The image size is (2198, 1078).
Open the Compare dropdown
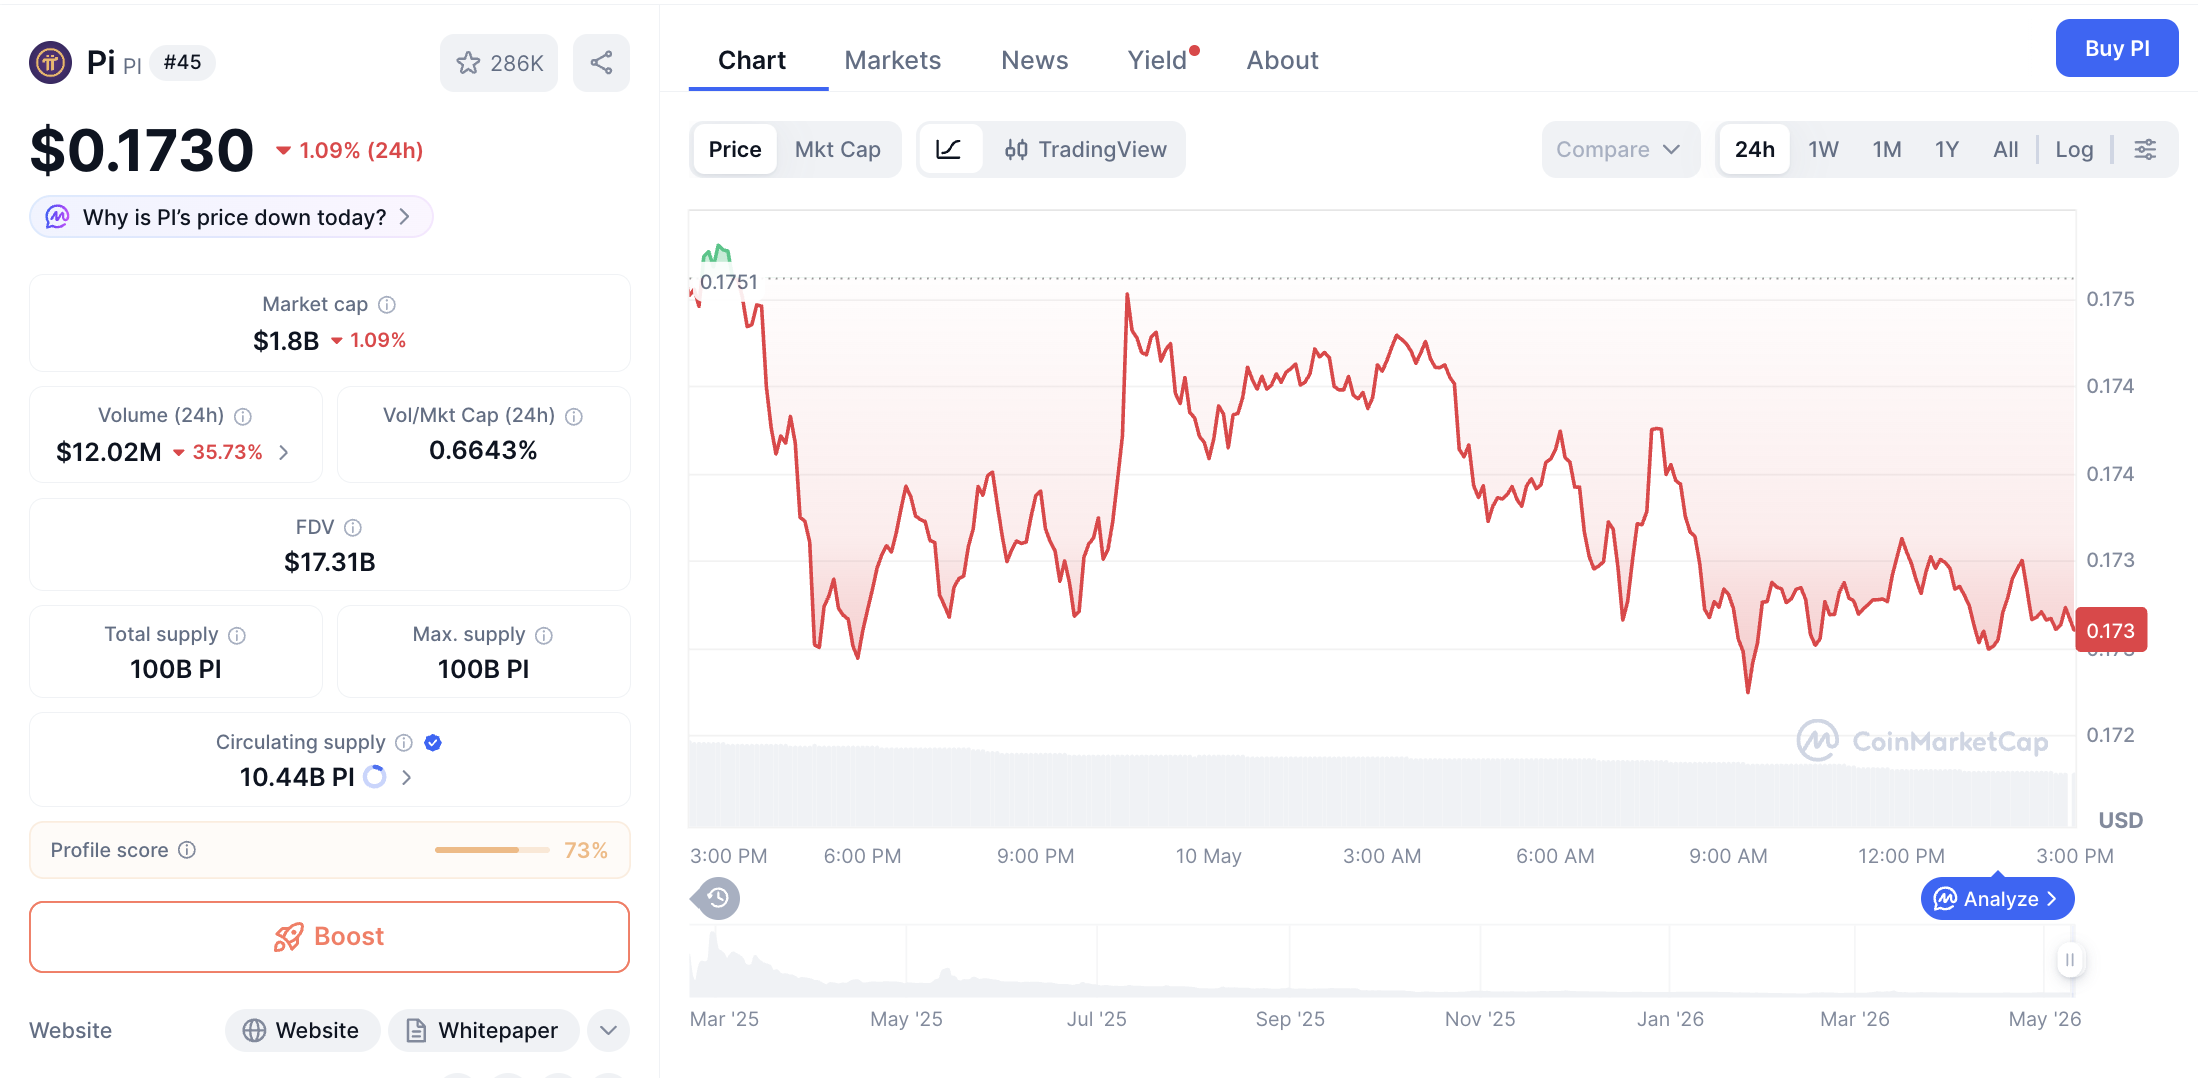1620,150
